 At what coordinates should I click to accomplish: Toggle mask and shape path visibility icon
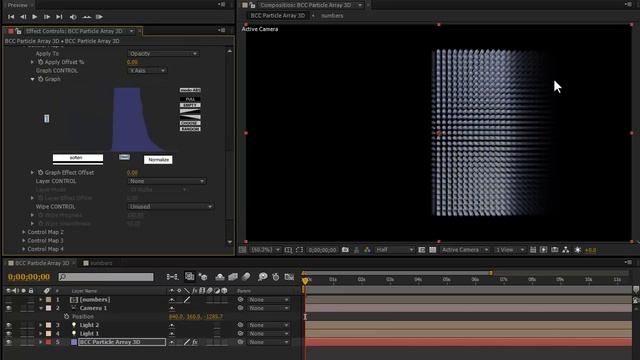coord(299,250)
